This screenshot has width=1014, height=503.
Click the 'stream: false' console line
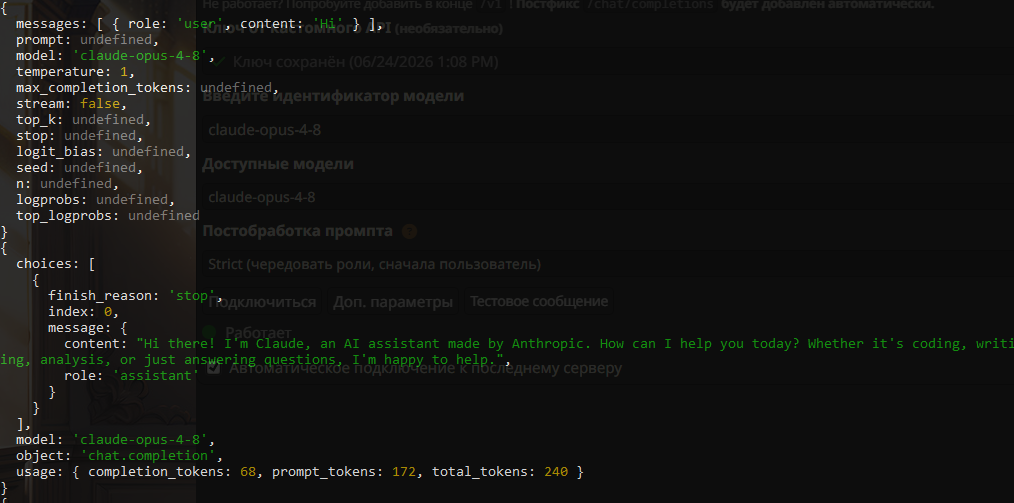pyautogui.click(x=71, y=103)
